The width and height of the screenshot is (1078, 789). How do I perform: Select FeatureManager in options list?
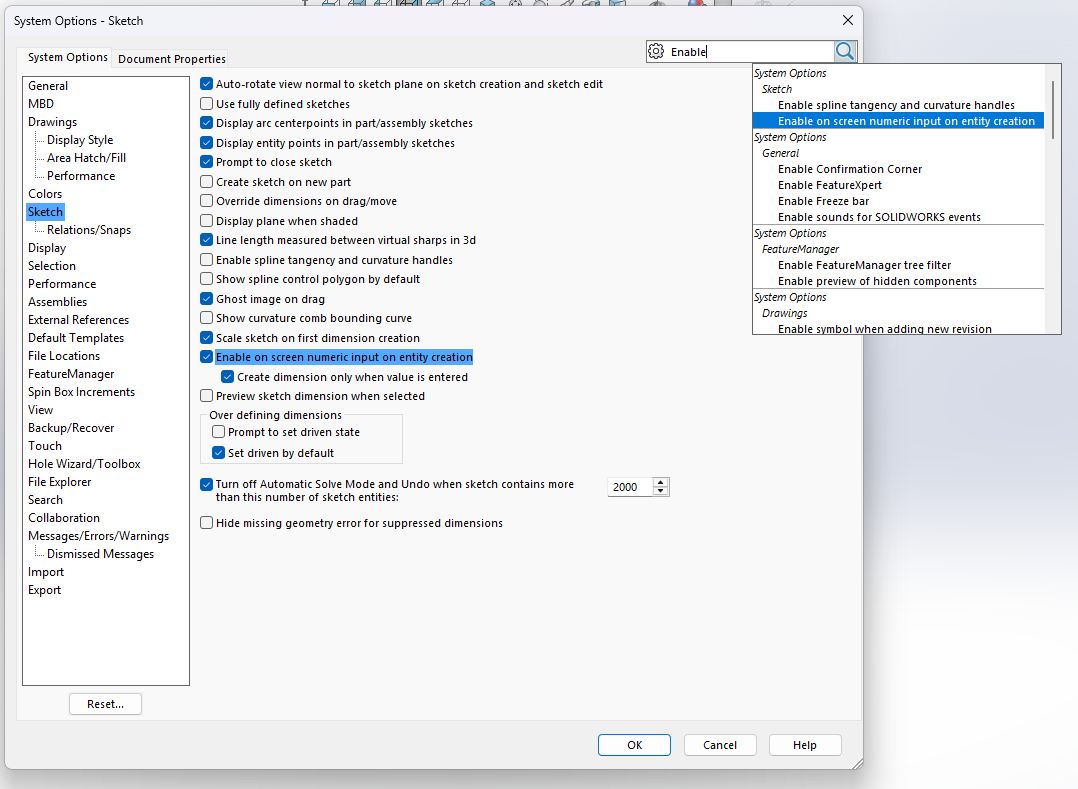point(71,374)
